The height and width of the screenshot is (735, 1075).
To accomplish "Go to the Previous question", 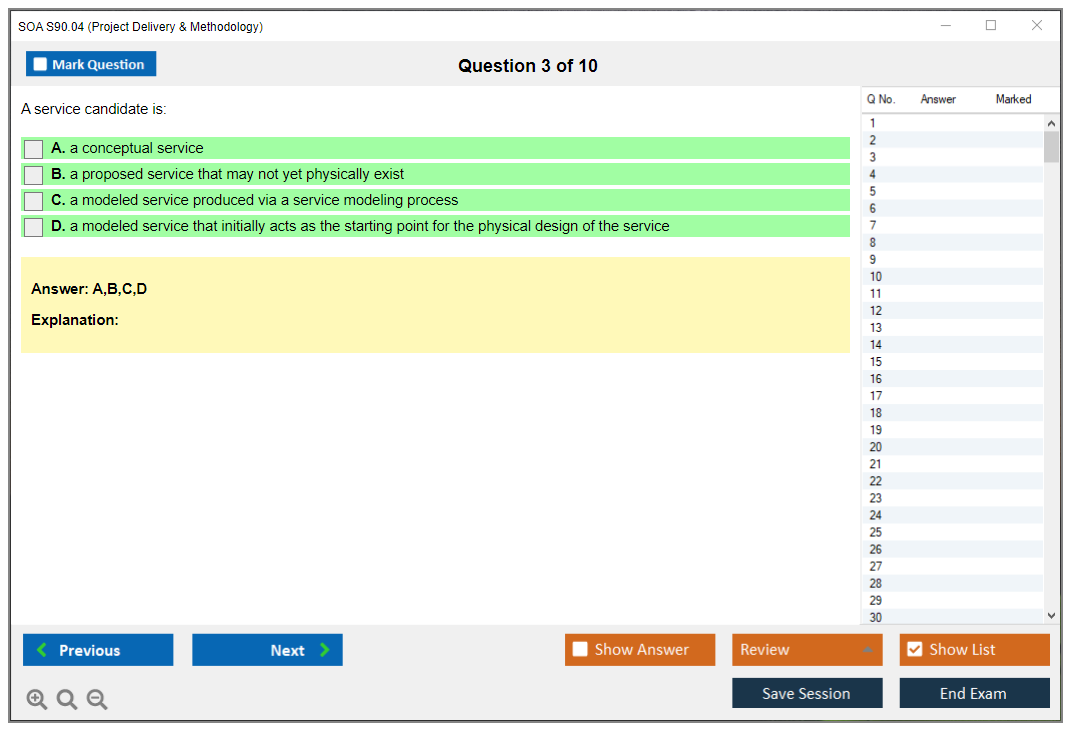I will [x=98, y=650].
